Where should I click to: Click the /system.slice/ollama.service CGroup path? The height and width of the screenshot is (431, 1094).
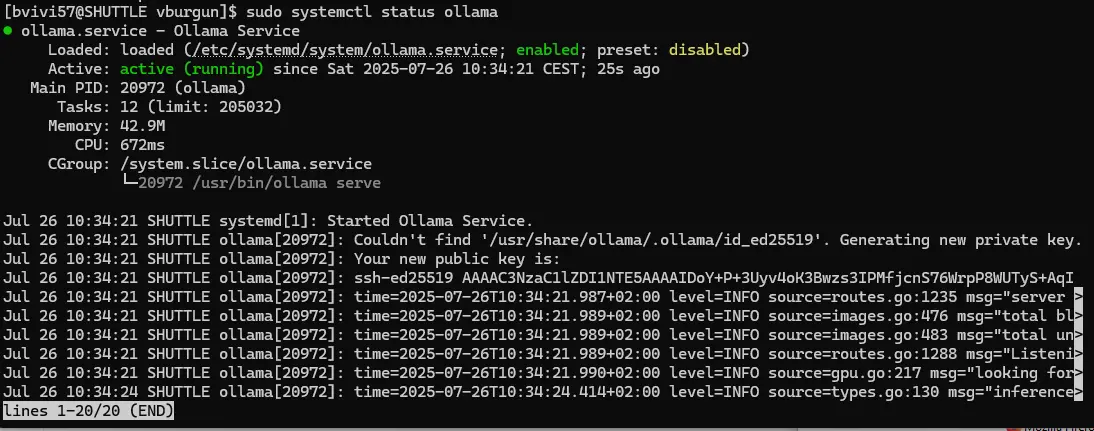pyautogui.click(x=246, y=165)
